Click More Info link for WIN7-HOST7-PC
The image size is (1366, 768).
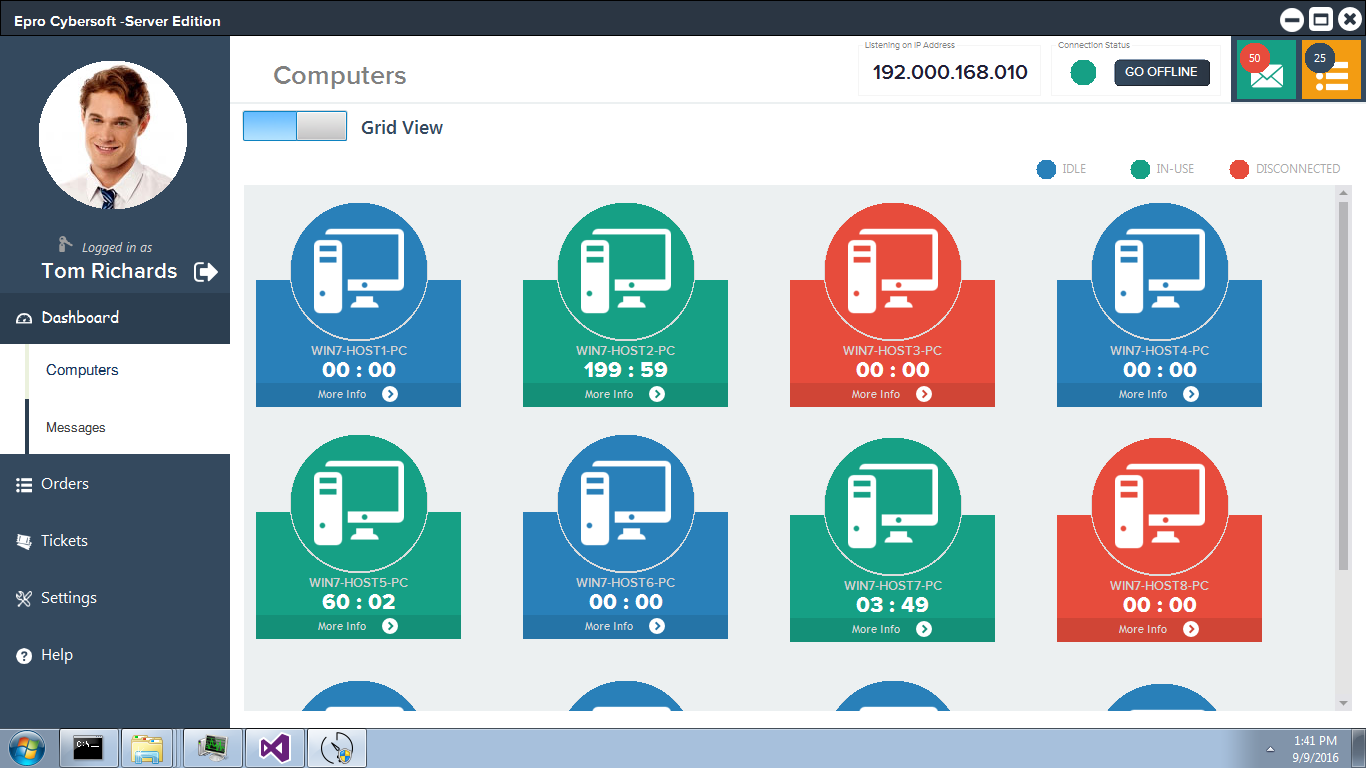click(x=876, y=629)
